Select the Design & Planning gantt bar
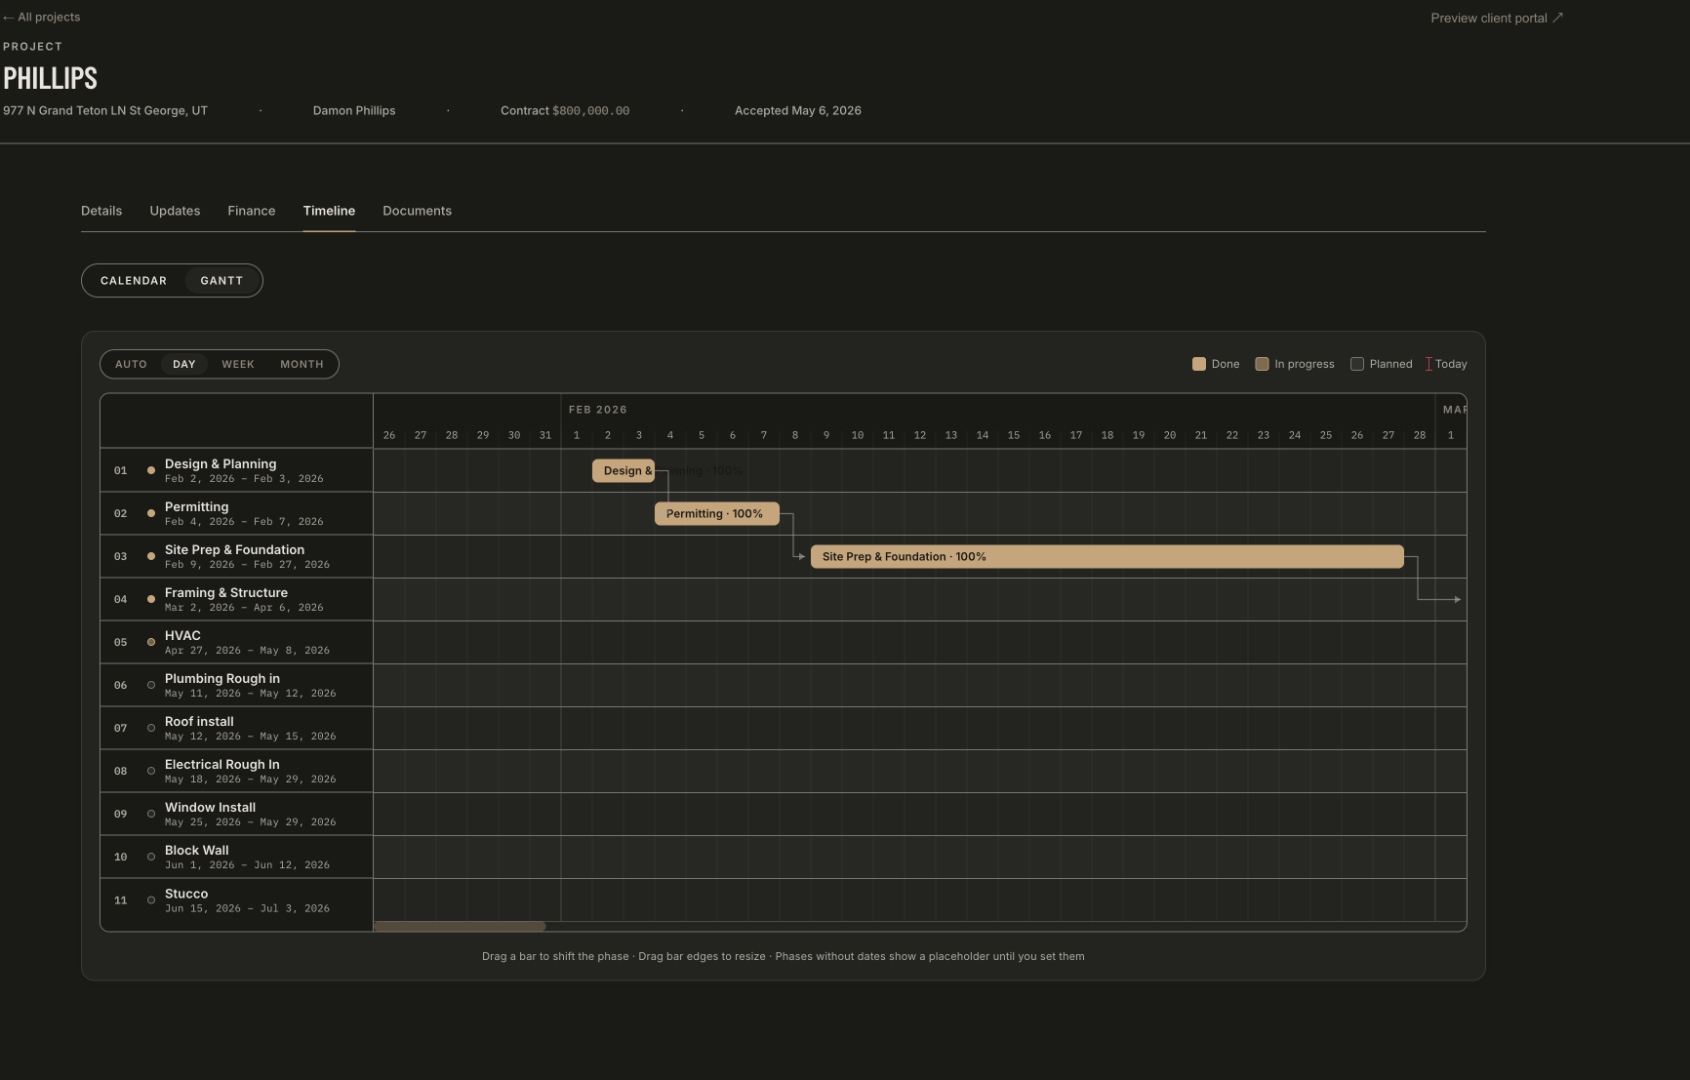 623,471
